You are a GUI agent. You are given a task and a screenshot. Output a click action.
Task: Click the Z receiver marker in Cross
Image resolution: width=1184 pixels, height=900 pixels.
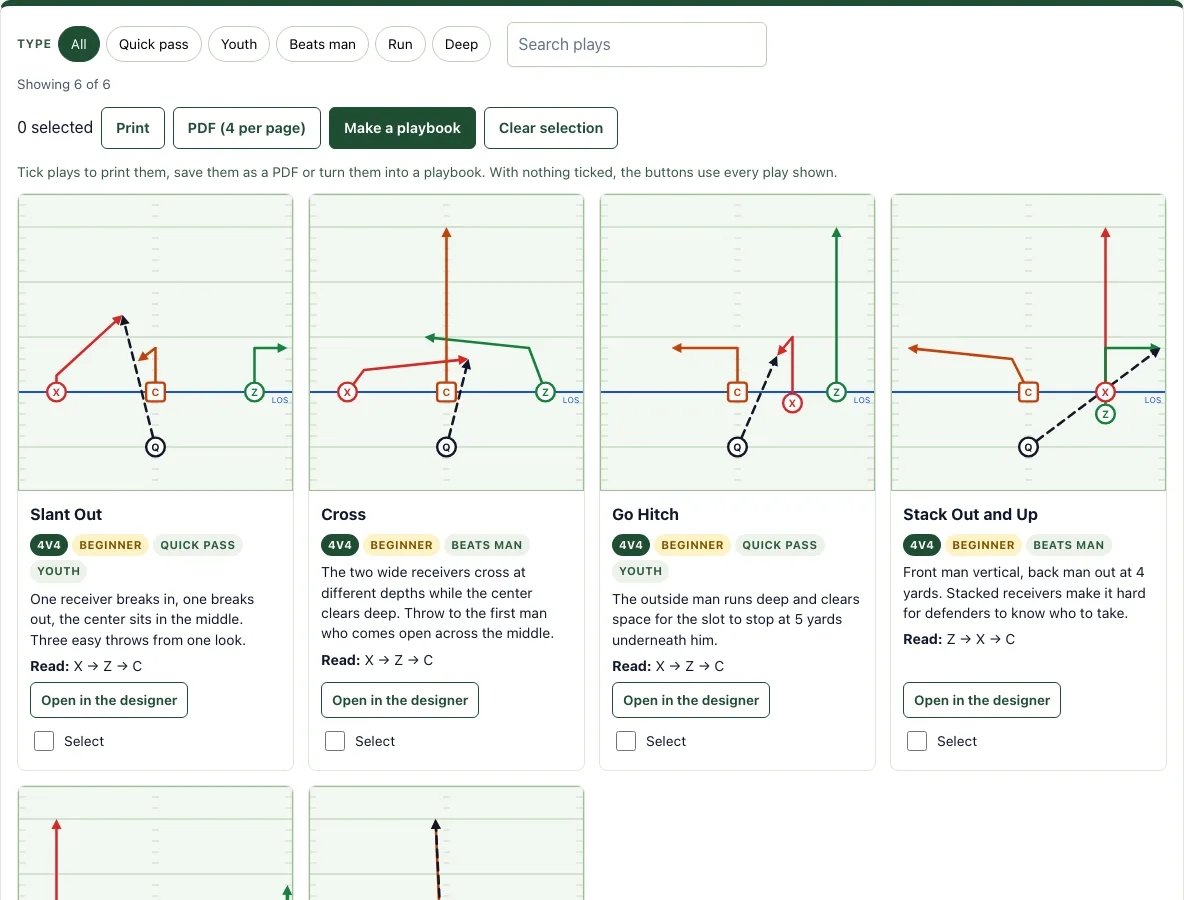[x=545, y=392]
